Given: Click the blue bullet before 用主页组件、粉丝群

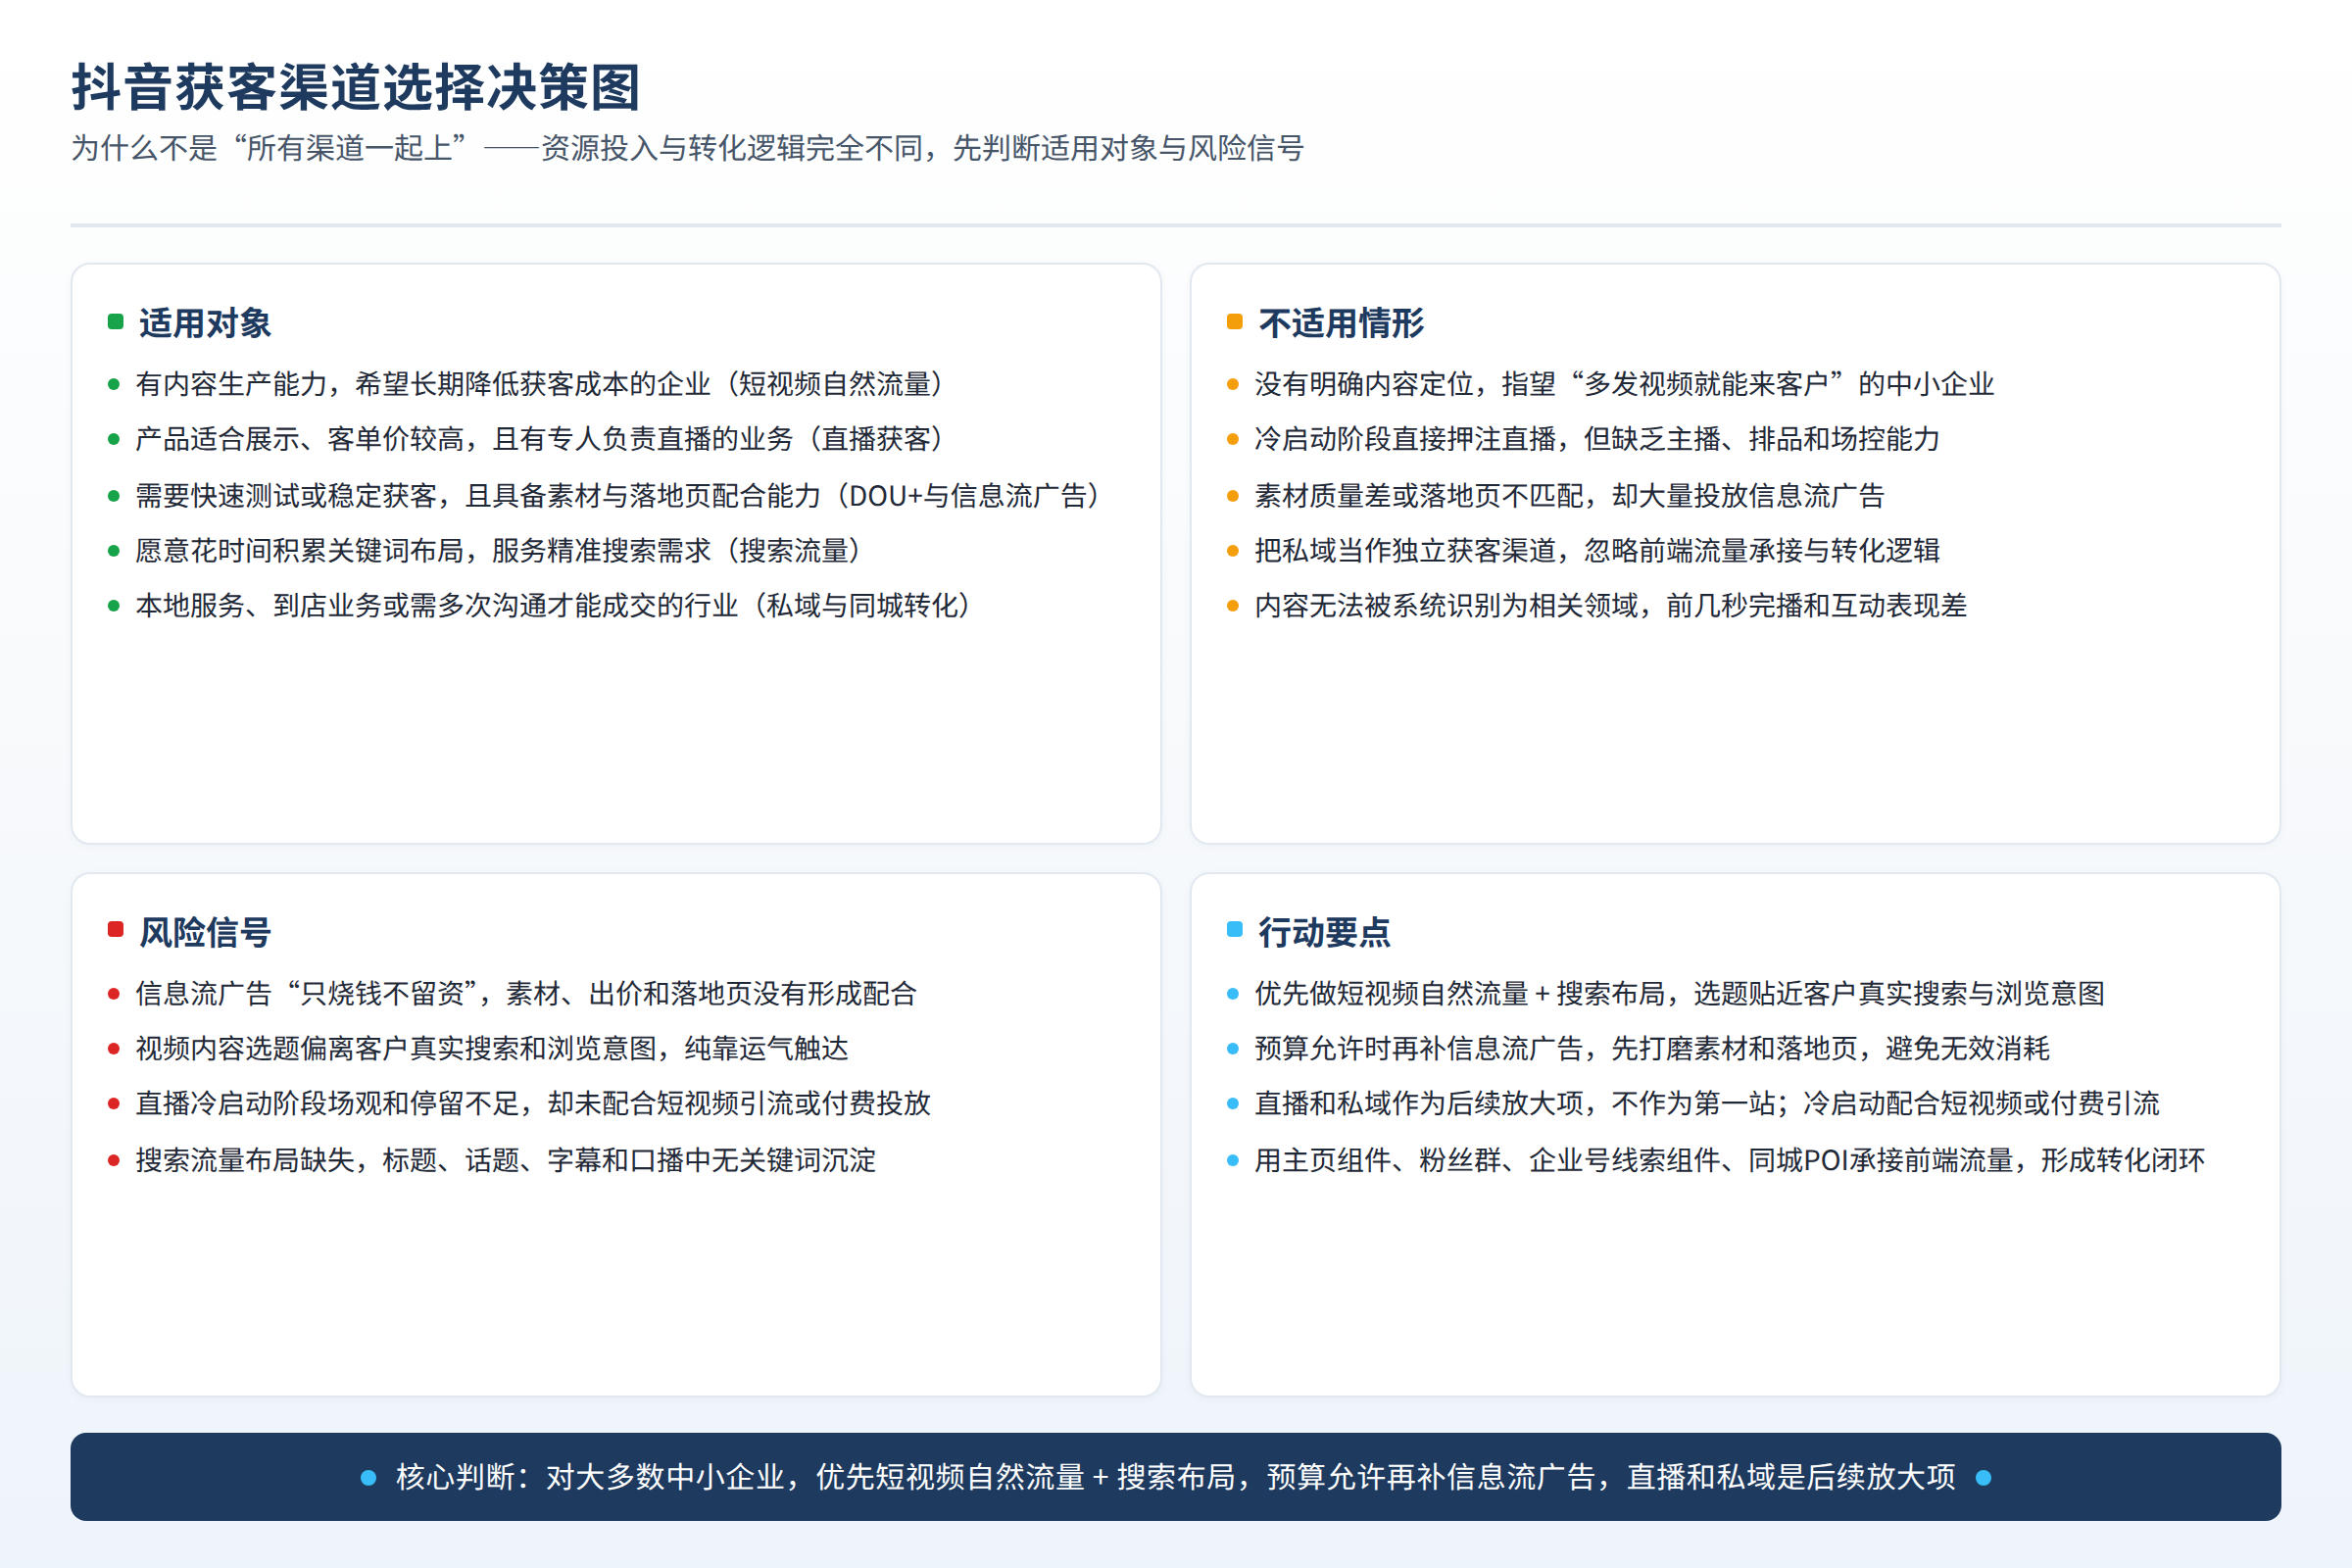Looking at the screenshot, I should tap(1233, 1161).
